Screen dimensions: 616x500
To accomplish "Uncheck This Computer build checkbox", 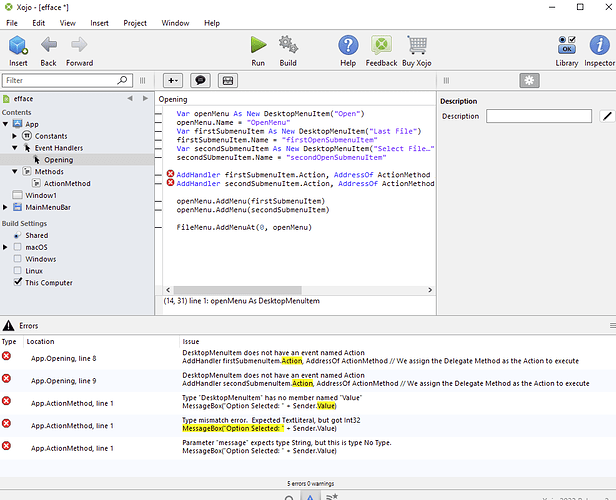I will (17, 282).
